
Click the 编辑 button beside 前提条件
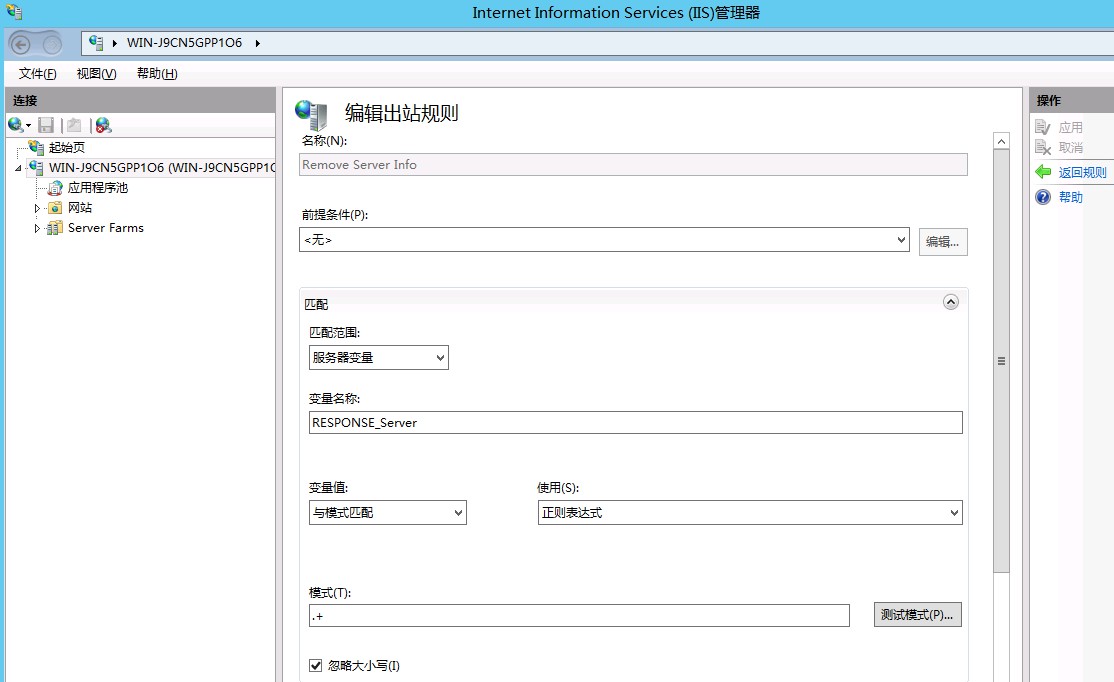[x=942, y=241]
